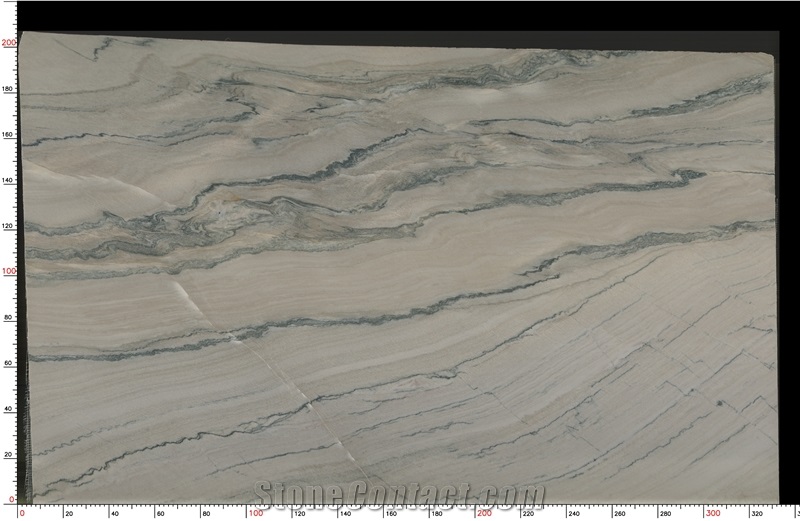
Task: Click the 120 label on the vertical ruler
Action: tap(8, 226)
